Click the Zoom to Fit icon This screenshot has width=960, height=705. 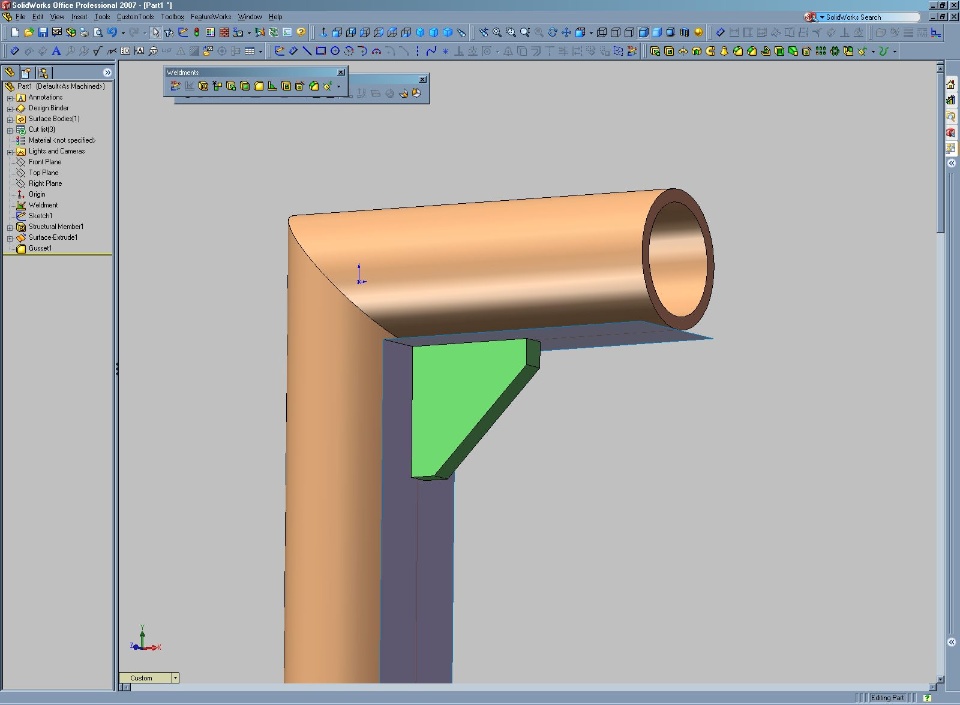coord(497,32)
